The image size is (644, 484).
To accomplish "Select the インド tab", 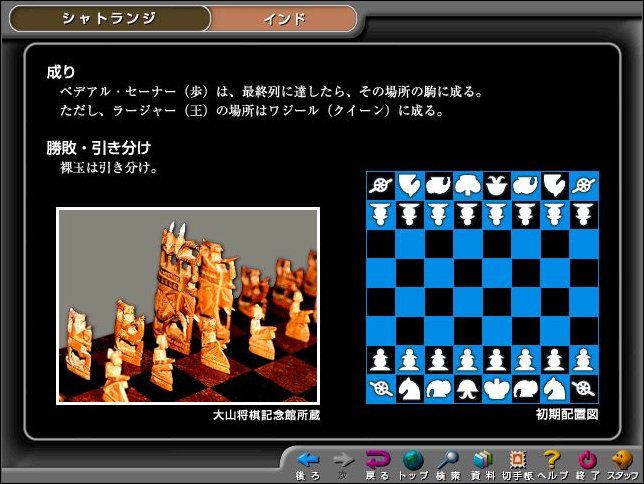I will [284, 18].
